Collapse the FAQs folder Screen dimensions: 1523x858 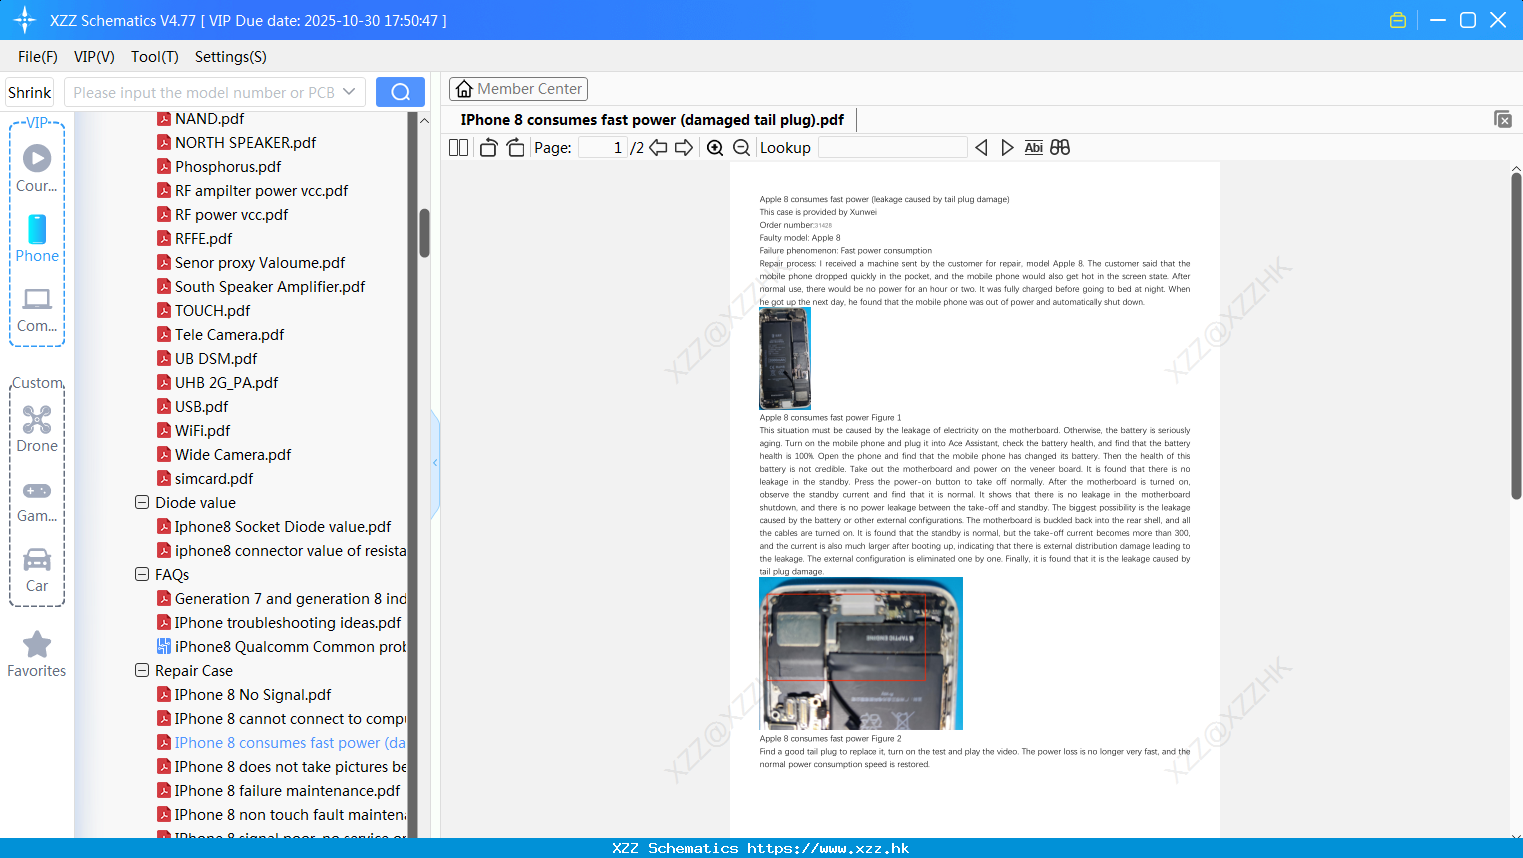pyautogui.click(x=142, y=574)
